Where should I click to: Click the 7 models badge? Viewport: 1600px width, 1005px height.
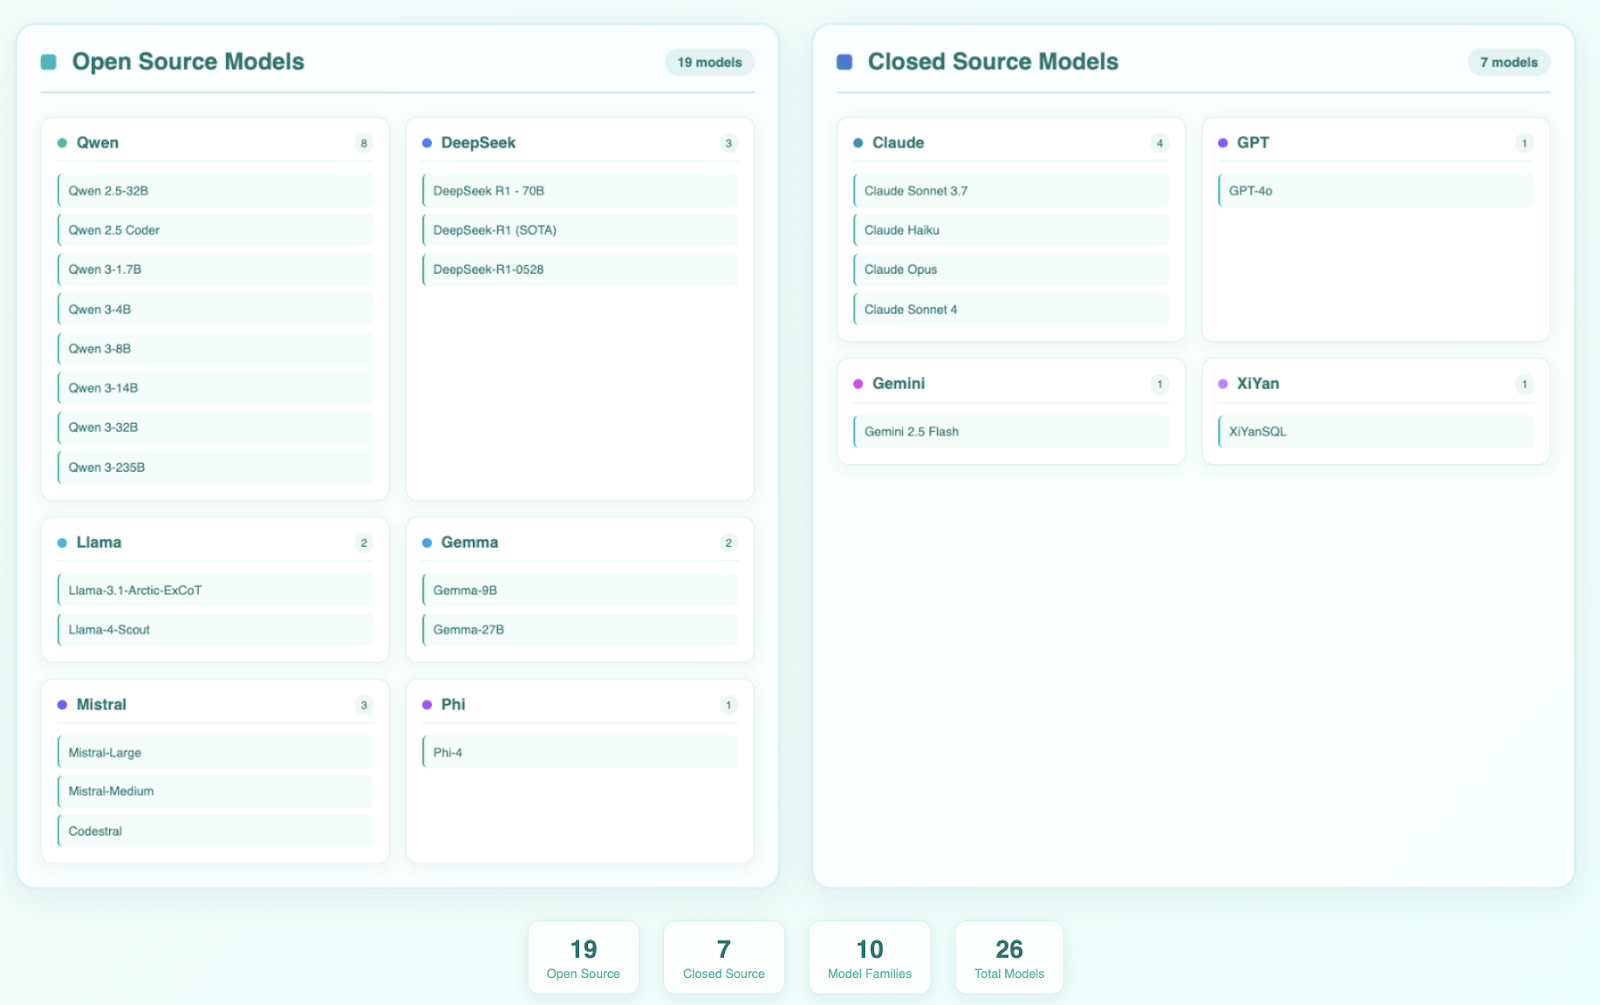(x=1508, y=62)
